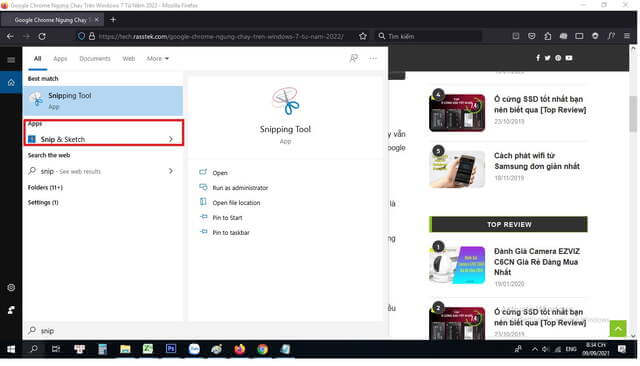The width and height of the screenshot is (640, 366).
Task: Click the home icon in search sidebar
Action: [x=11, y=82]
